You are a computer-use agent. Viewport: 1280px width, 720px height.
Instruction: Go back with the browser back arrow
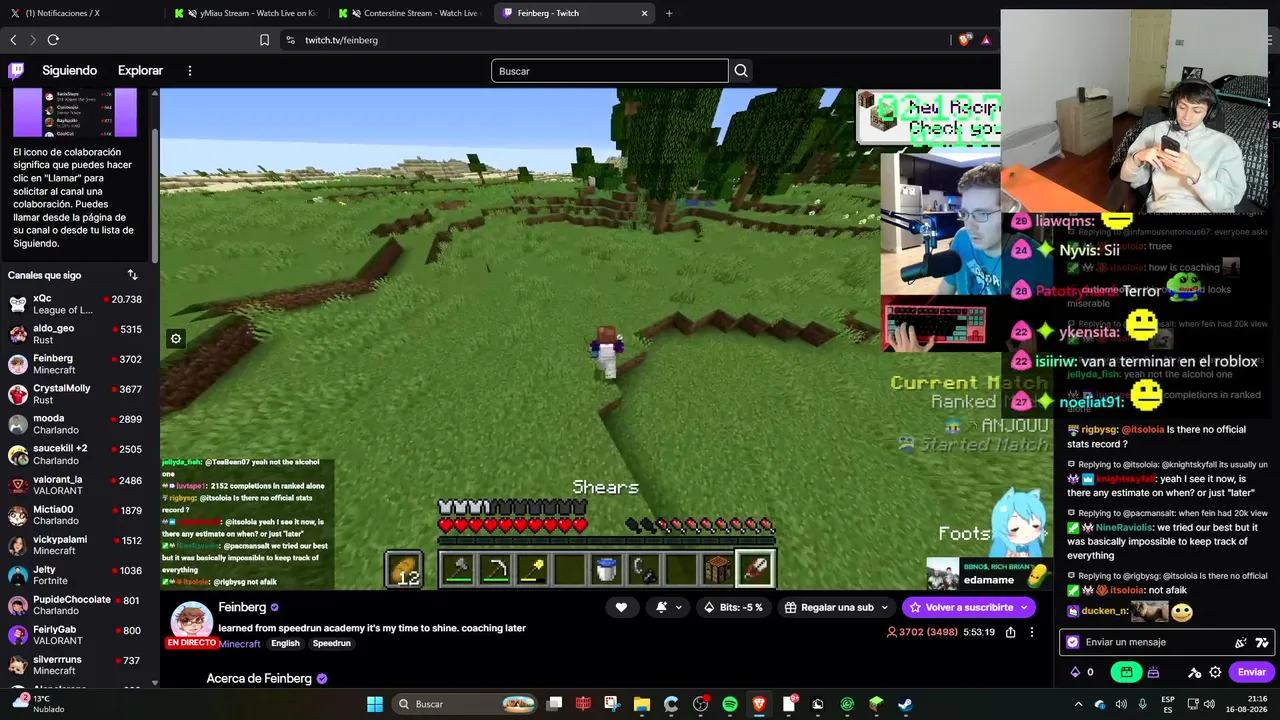[x=13, y=40]
